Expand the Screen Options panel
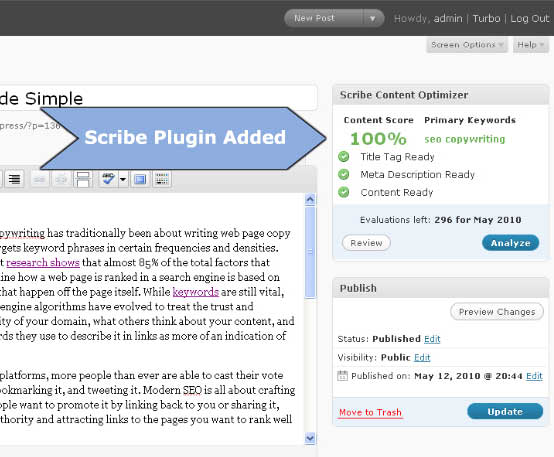The height and width of the screenshot is (457, 554). tap(467, 45)
